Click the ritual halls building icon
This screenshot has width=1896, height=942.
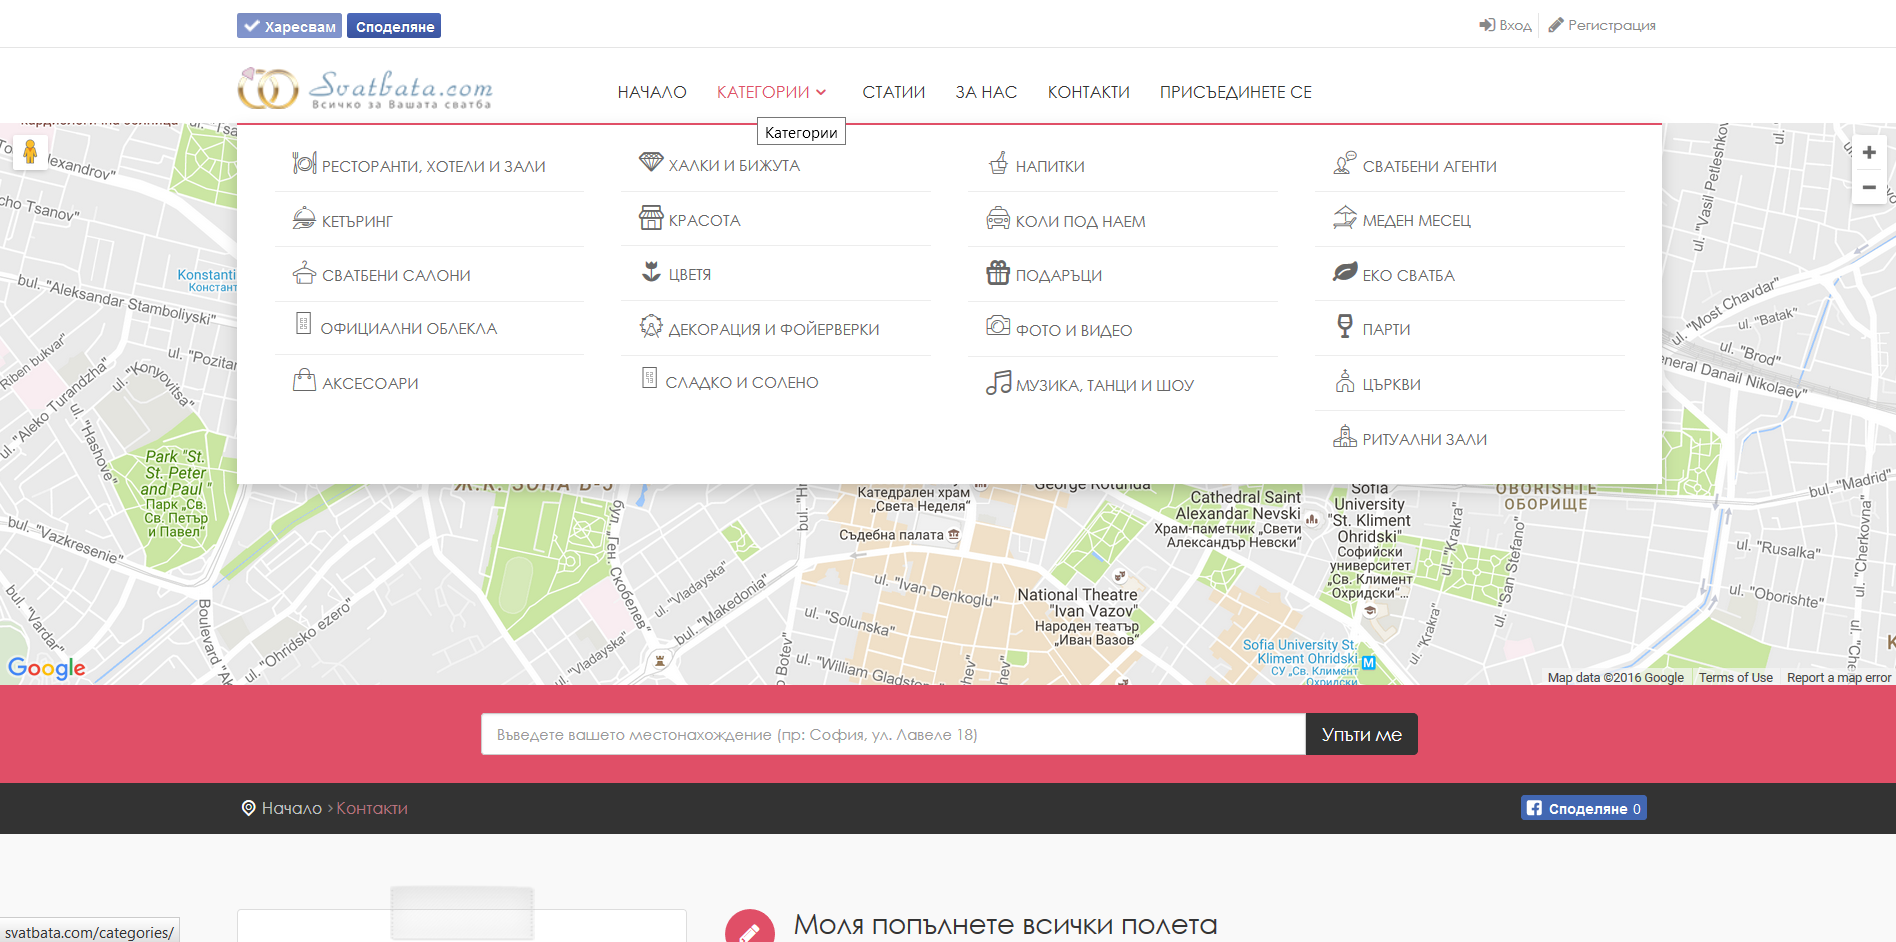point(1345,436)
